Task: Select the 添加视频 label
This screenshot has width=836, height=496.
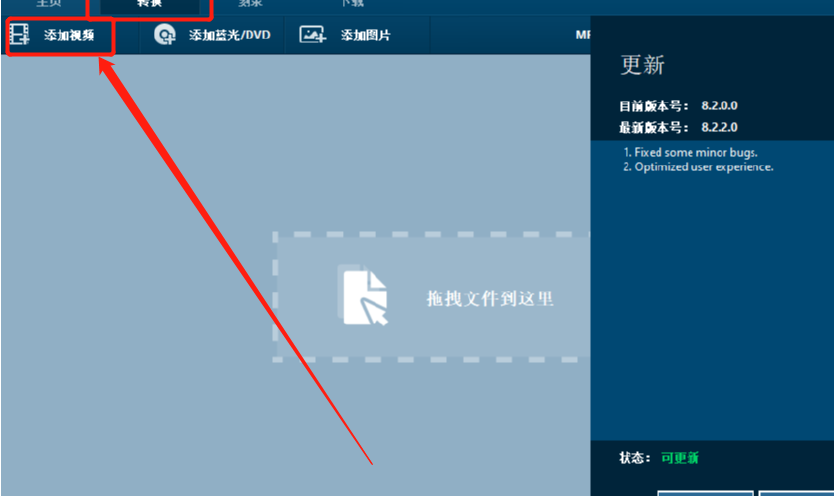Action: click(69, 35)
